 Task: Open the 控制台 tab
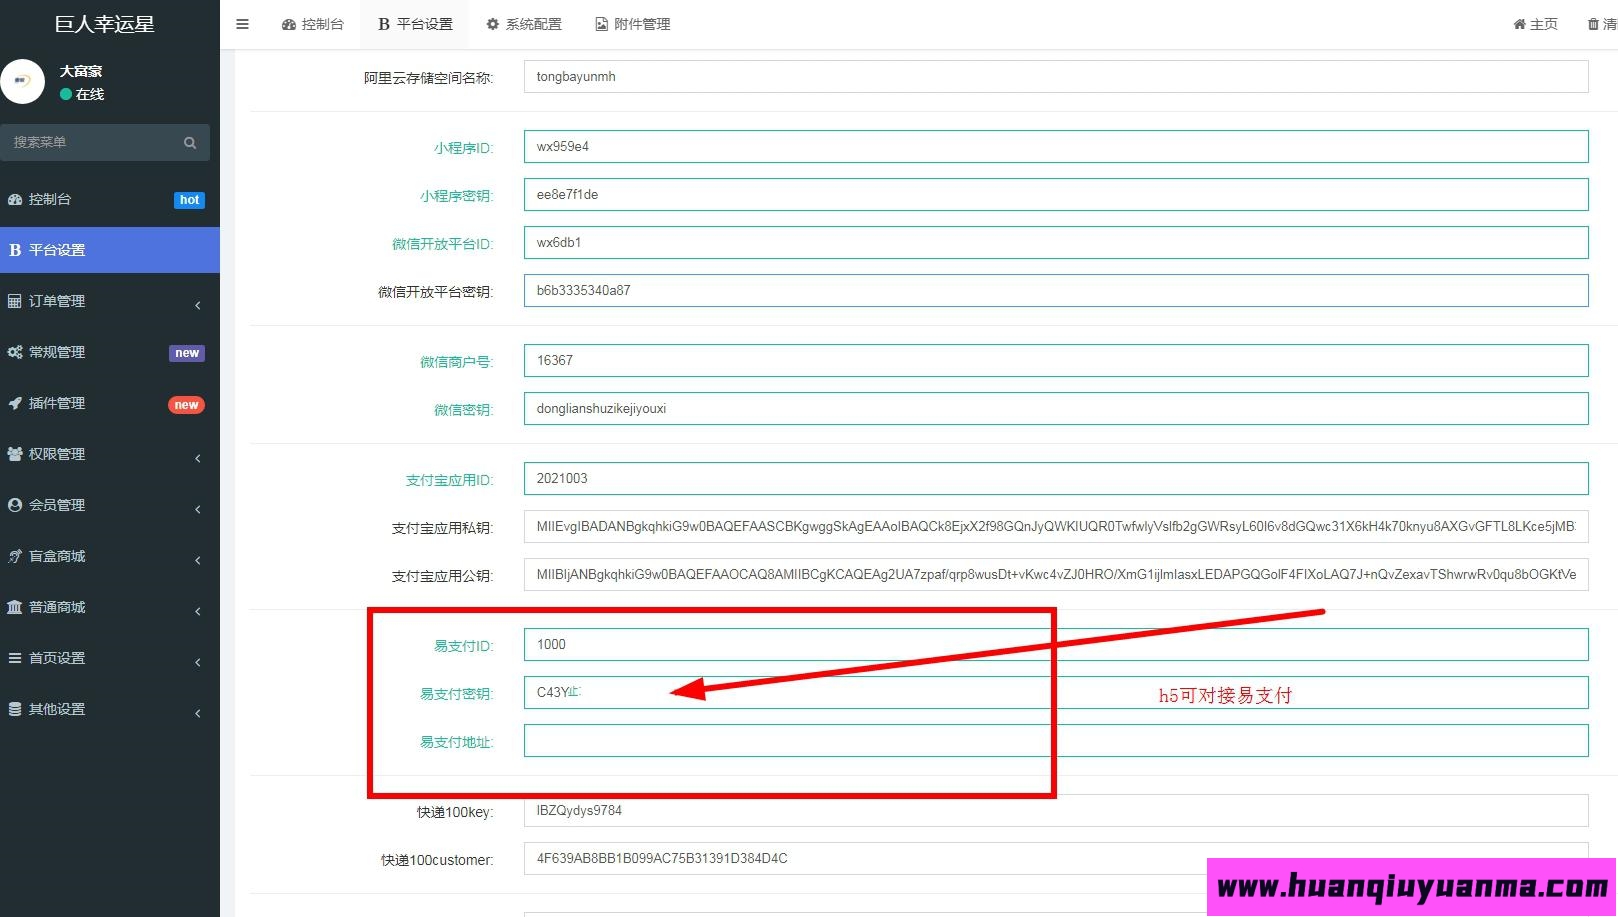click(x=313, y=24)
